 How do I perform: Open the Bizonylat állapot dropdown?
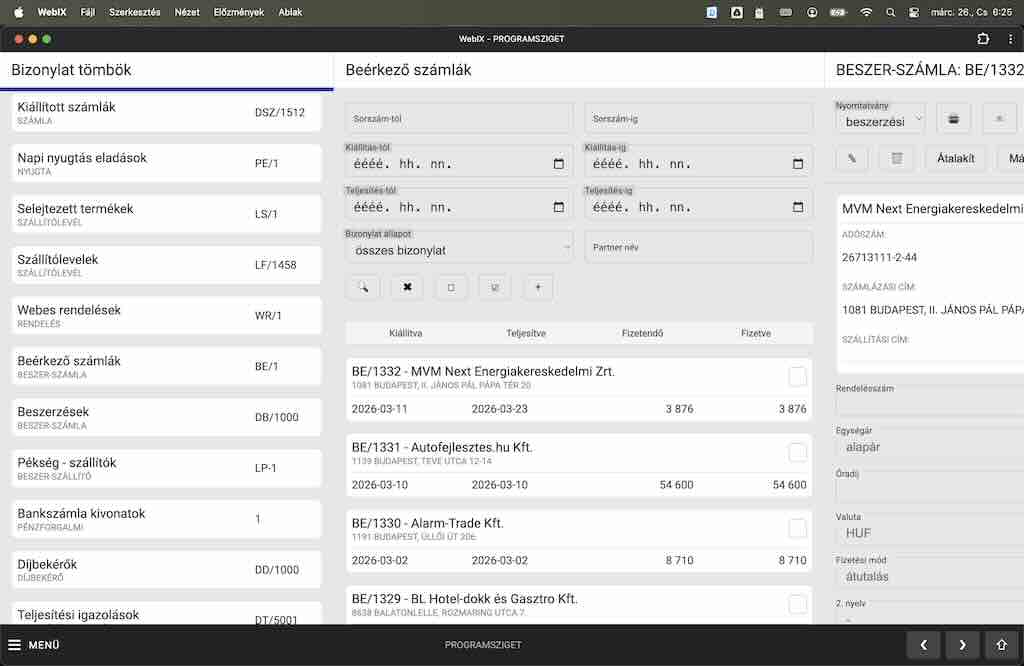(x=459, y=248)
